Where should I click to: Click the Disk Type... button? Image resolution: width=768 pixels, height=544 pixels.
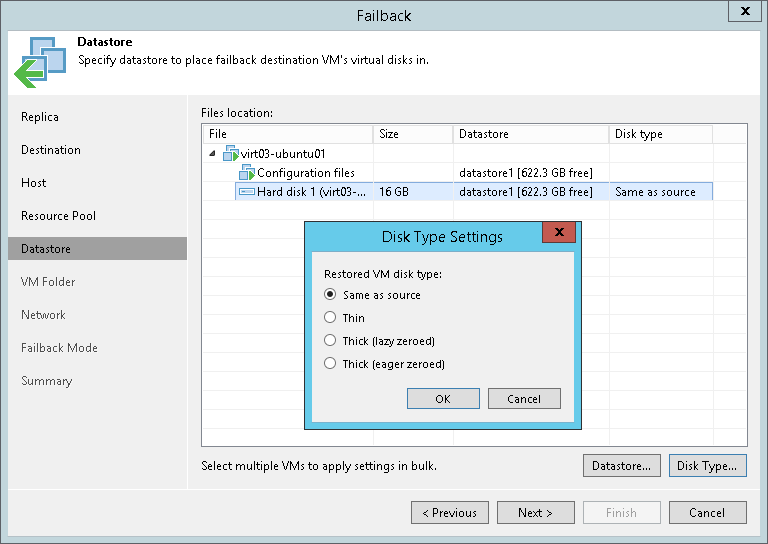coord(707,466)
